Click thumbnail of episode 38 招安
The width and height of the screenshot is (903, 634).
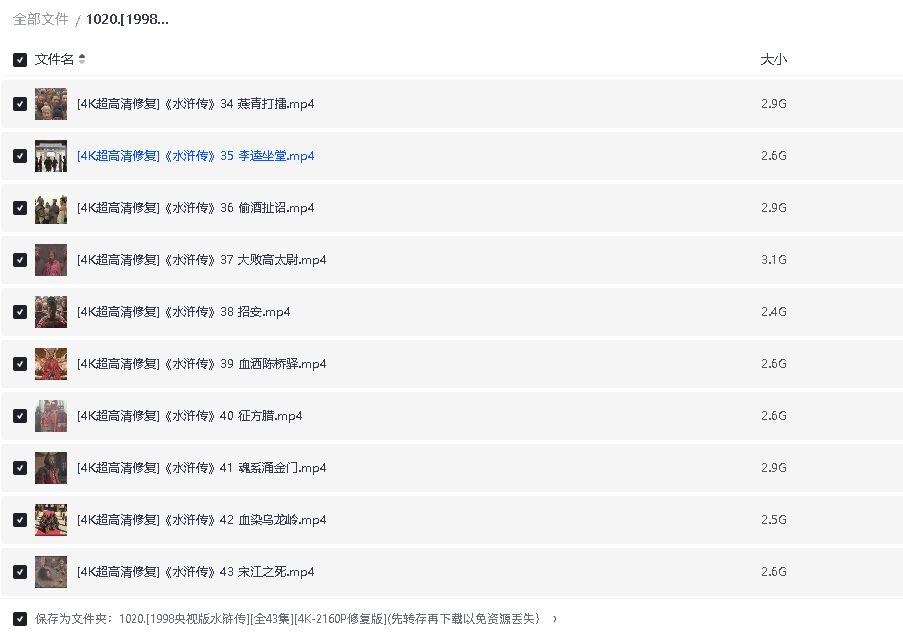(51, 312)
